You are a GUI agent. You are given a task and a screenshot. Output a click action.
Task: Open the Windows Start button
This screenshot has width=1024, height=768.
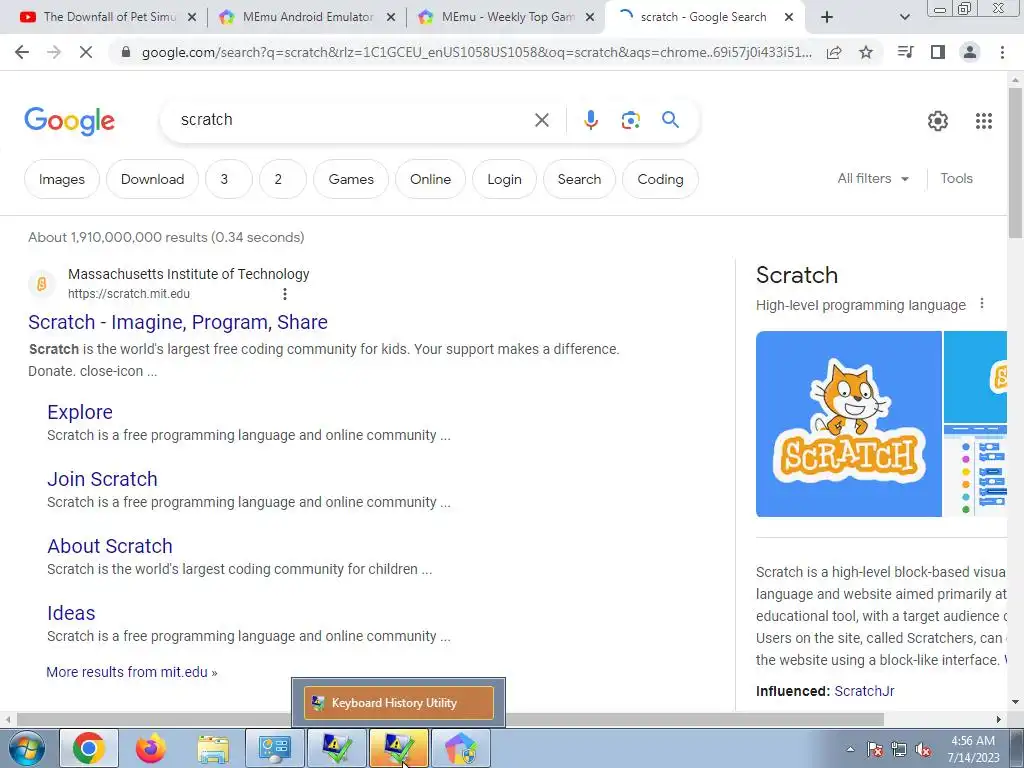click(x=26, y=748)
